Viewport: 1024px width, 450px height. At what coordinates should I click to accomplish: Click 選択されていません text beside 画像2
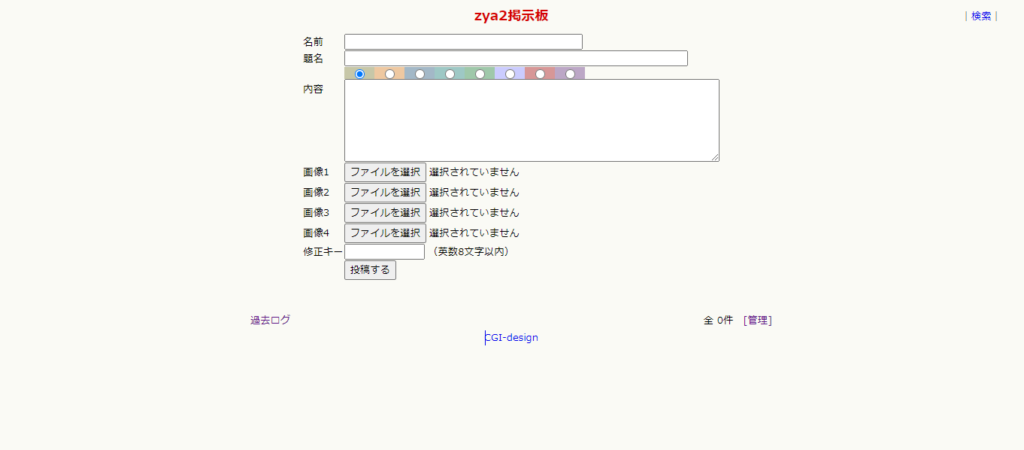[474, 193]
